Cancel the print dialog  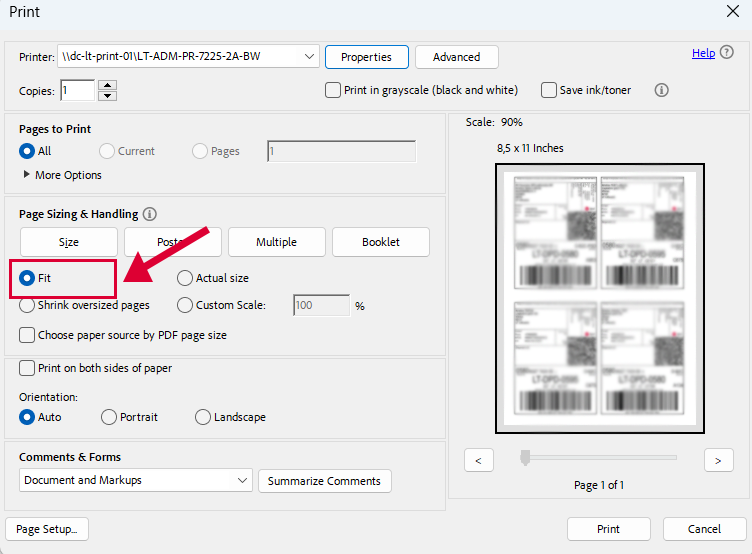coord(705,529)
